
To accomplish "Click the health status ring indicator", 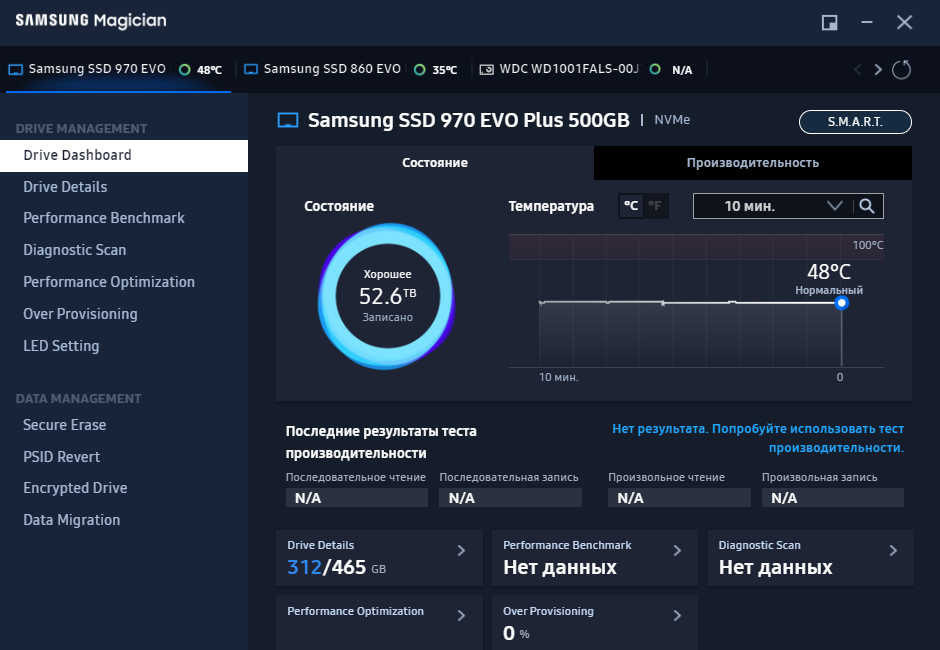I will tap(385, 296).
